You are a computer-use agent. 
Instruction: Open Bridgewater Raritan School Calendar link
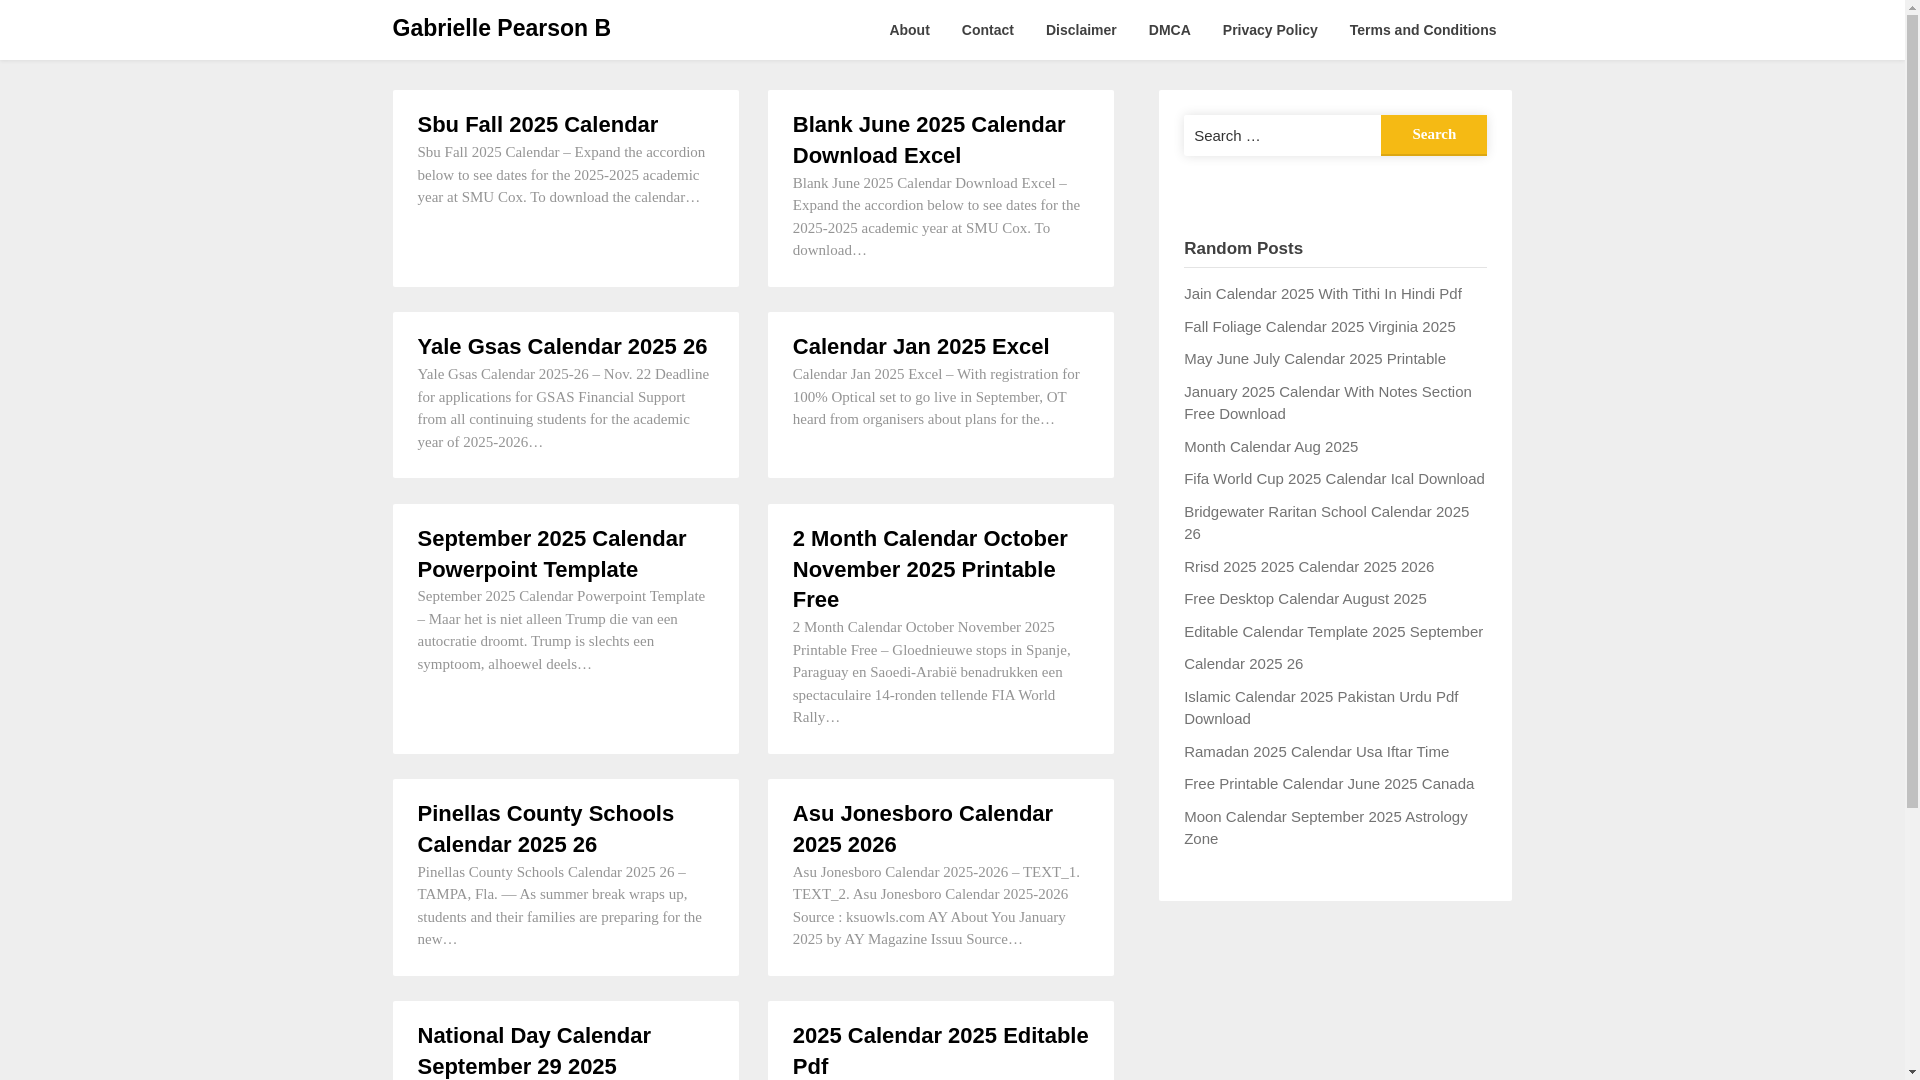pyautogui.click(x=1327, y=523)
